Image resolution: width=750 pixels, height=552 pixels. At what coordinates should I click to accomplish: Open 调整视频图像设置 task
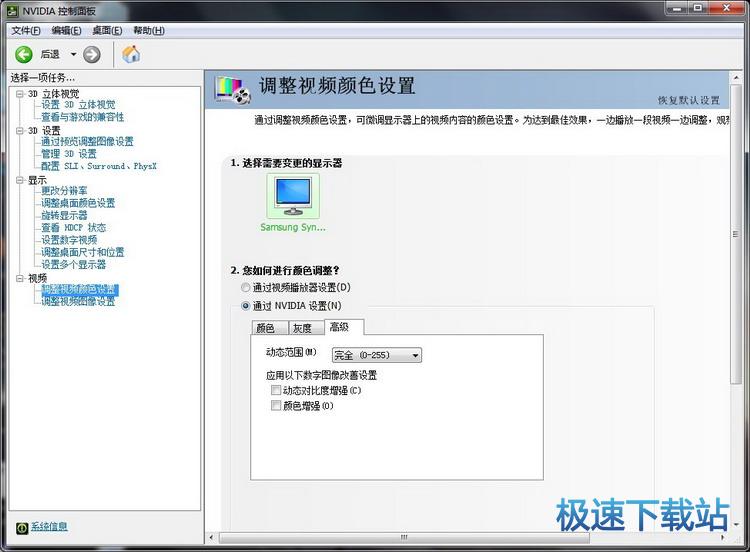click(78, 302)
